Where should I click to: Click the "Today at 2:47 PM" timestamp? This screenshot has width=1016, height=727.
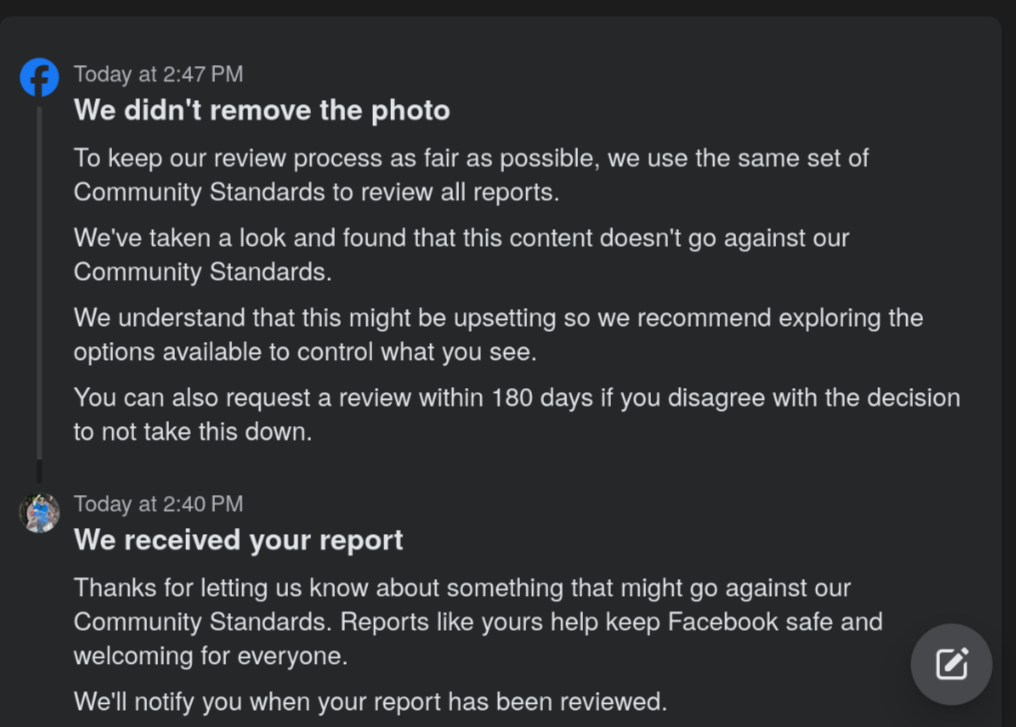pyautogui.click(x=158, y=74)
